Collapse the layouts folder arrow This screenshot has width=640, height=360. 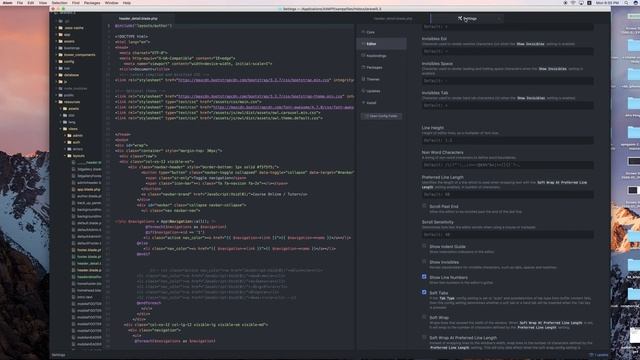[65, 156]
